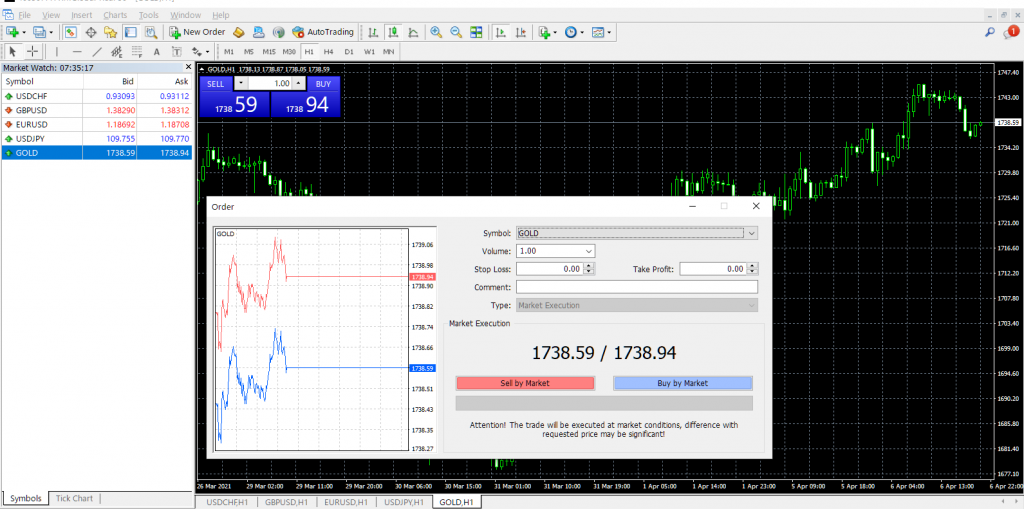Select the text label 'T' tool
1024x509 pixels.
pos(177,52)
